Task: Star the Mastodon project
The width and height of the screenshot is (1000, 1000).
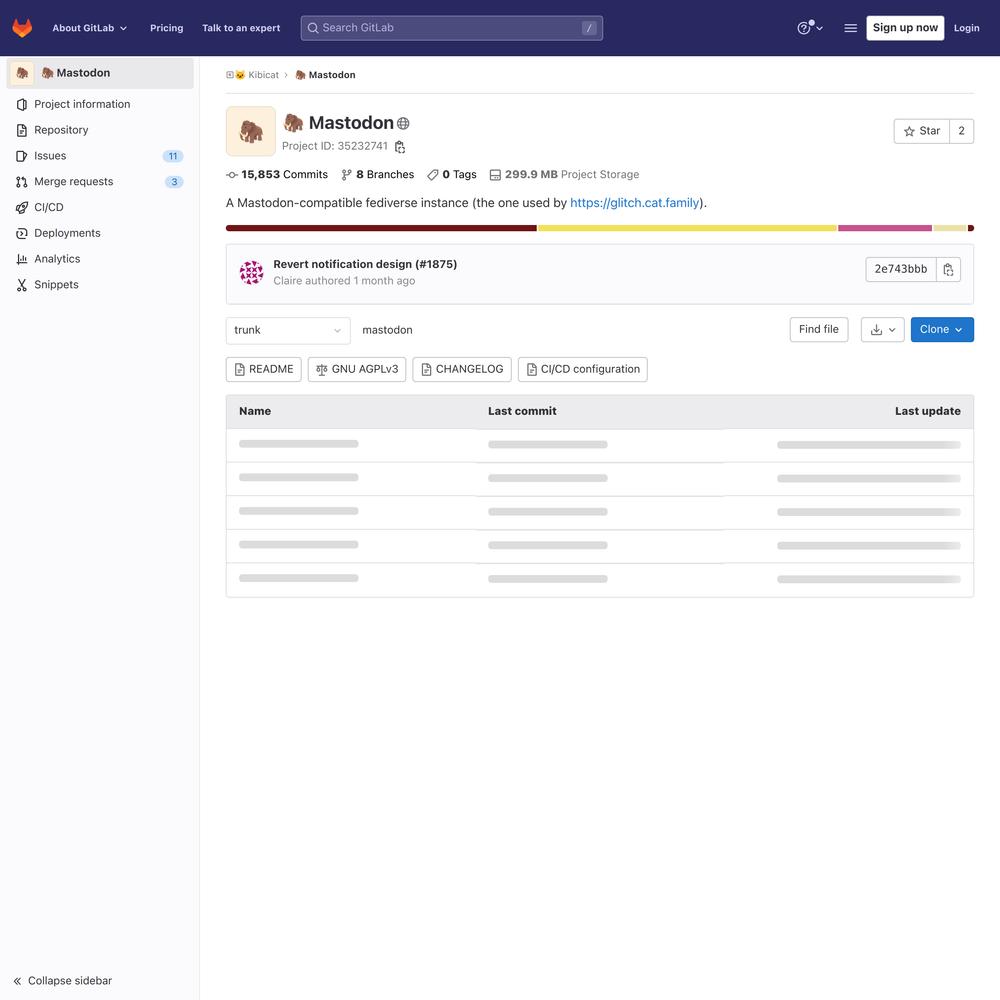Action: pyautogui.click(x=922, y=131)
